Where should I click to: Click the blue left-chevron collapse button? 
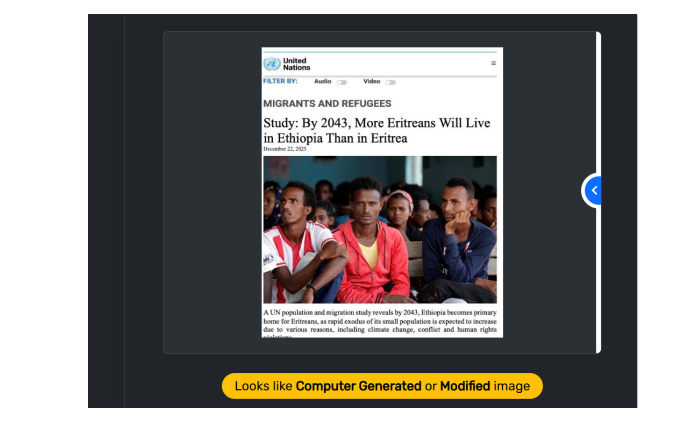pos(594,191)
